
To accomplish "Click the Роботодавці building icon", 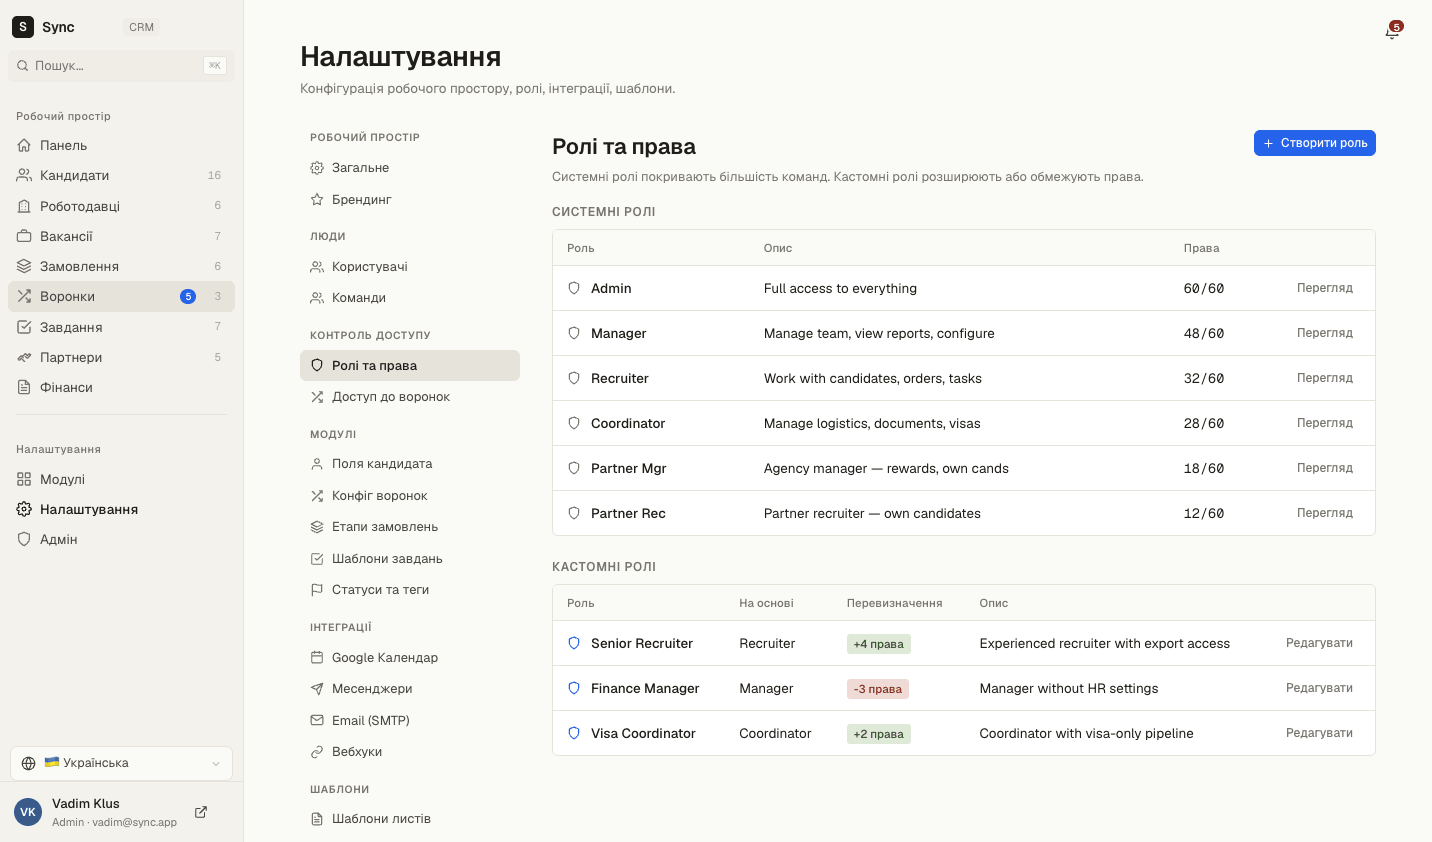I will [x=24, y=206].
